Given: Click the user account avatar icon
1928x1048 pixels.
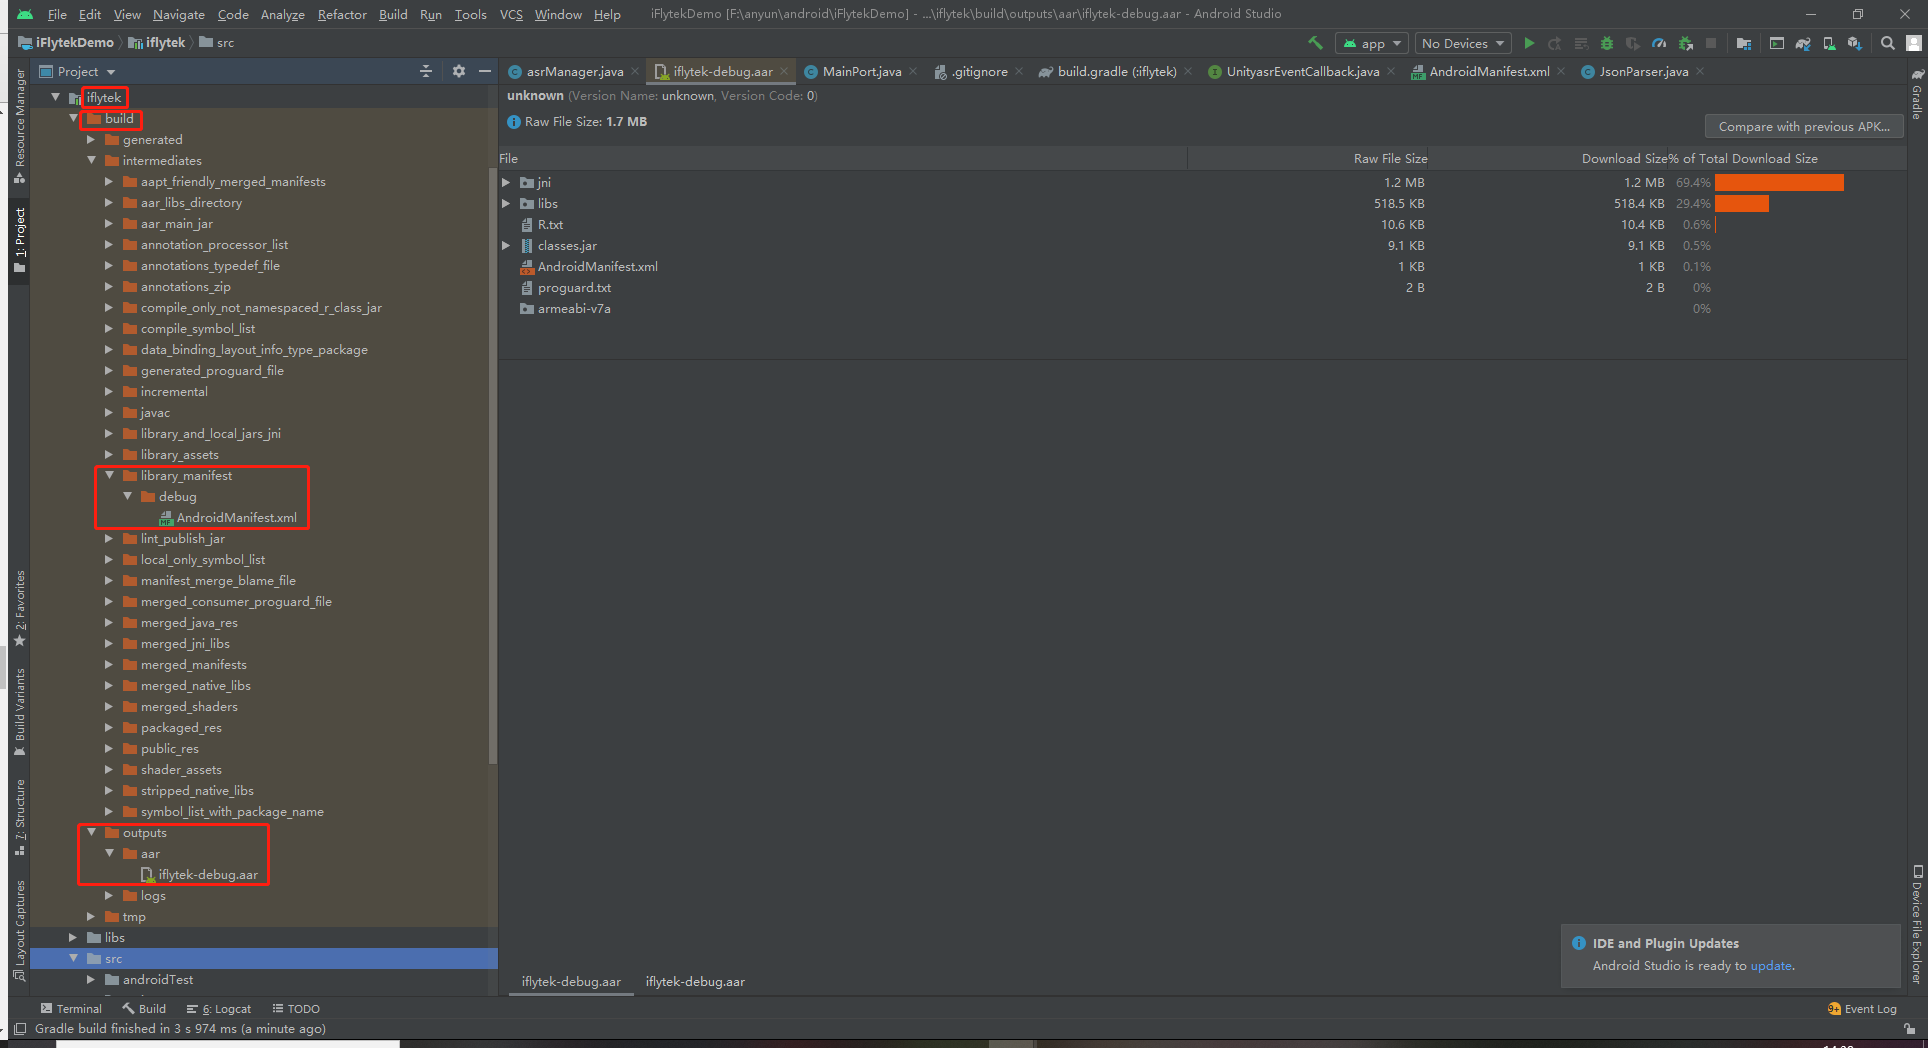Looking at the screenshot, I should (1913, 43).
